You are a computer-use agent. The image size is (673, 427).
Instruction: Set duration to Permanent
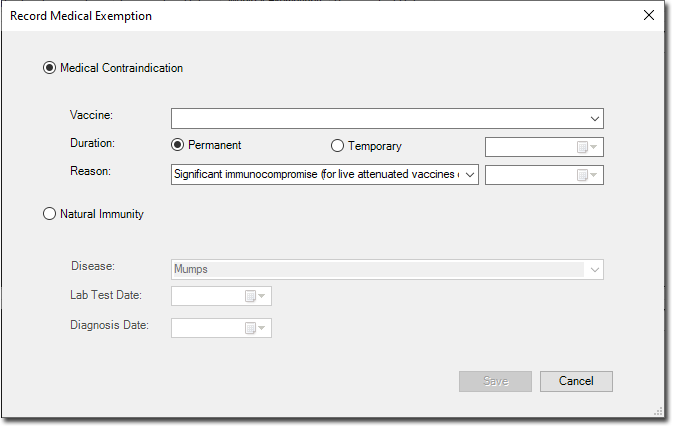[177, 145]
